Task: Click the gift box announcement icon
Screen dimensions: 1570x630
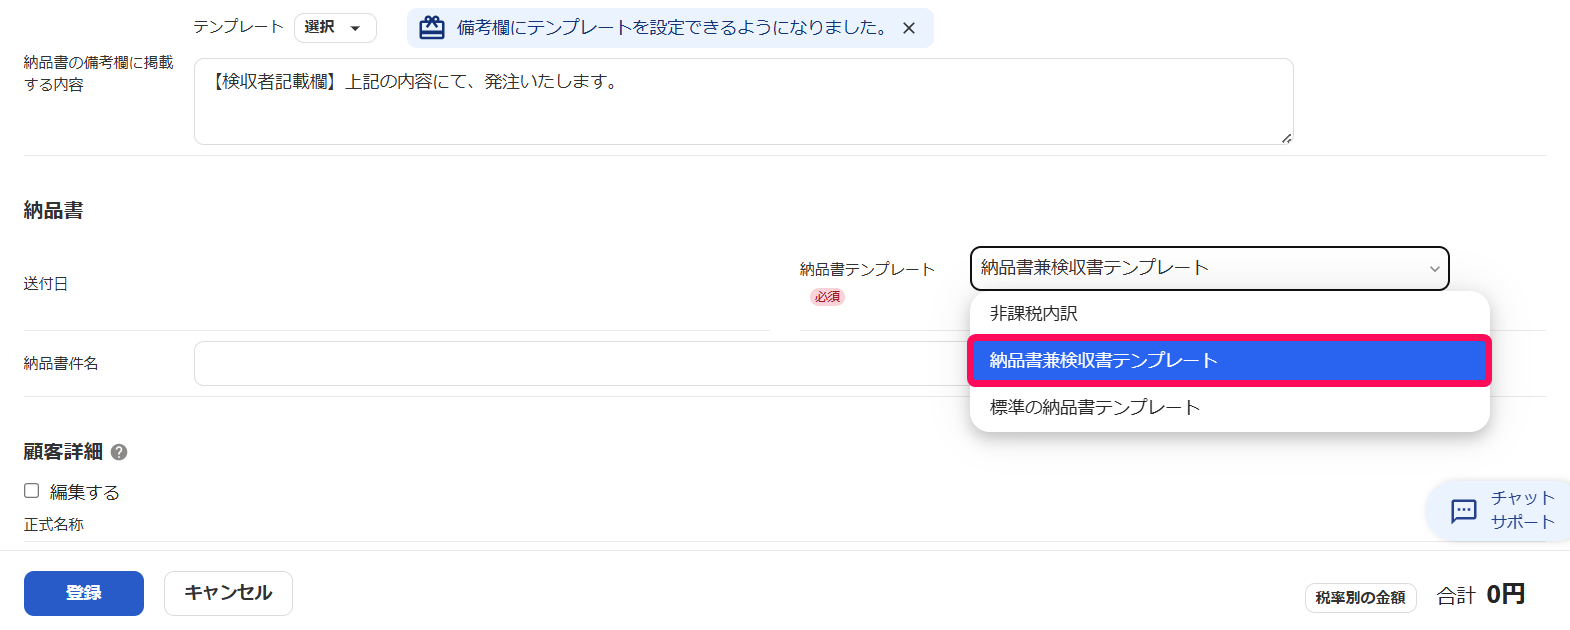Action: point(432,28)
